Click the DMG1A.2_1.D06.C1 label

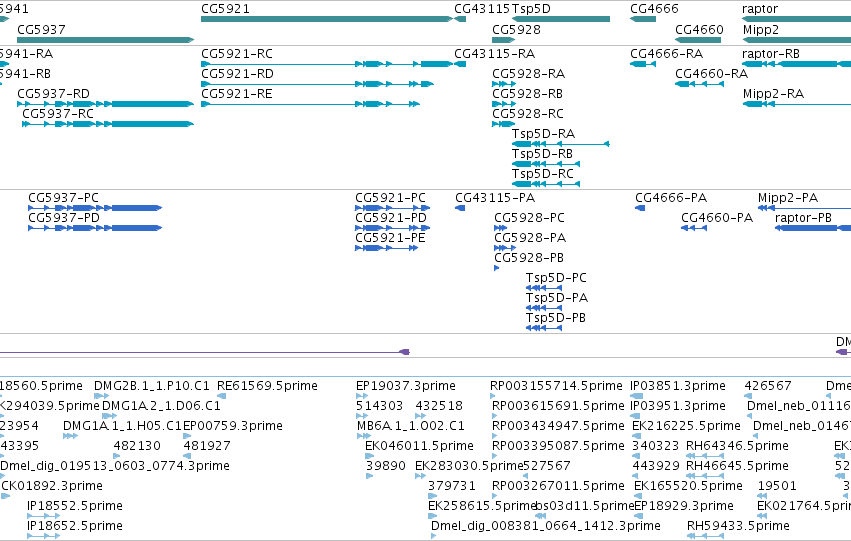[x=161, y=406]
